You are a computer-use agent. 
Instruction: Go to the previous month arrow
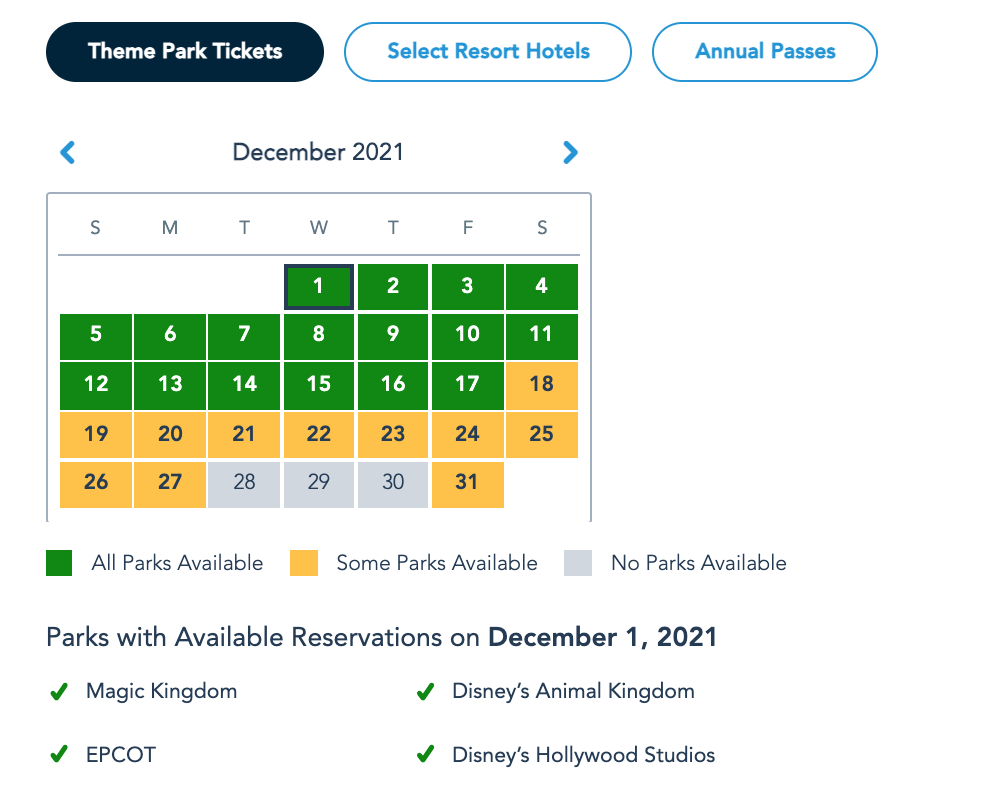[68, 152]
